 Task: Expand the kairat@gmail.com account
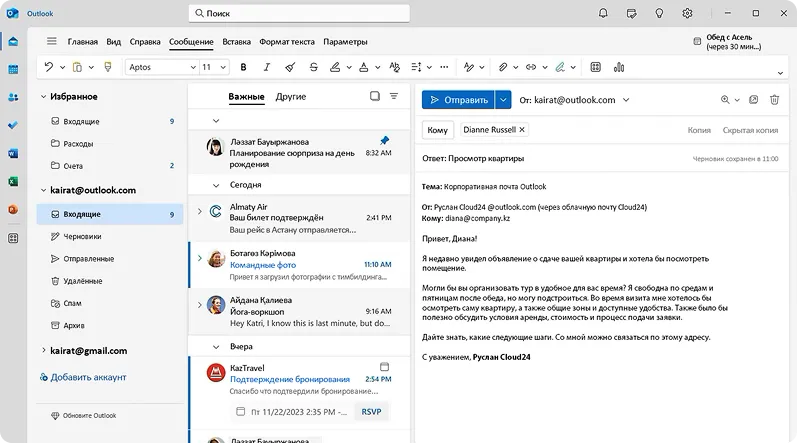(44, 350)
